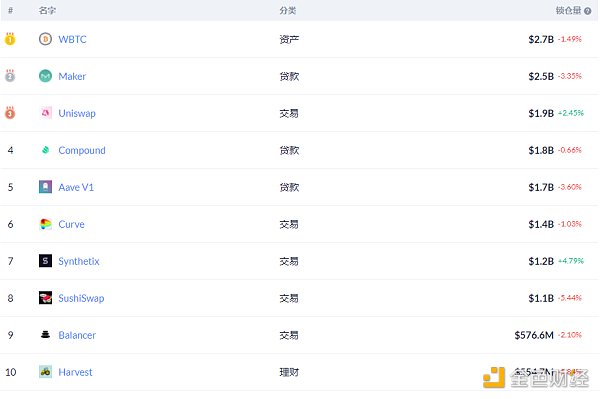This screenshot has width=600, height=399.
Task: Click the 名字 column header
Action: tap(47, 11)
